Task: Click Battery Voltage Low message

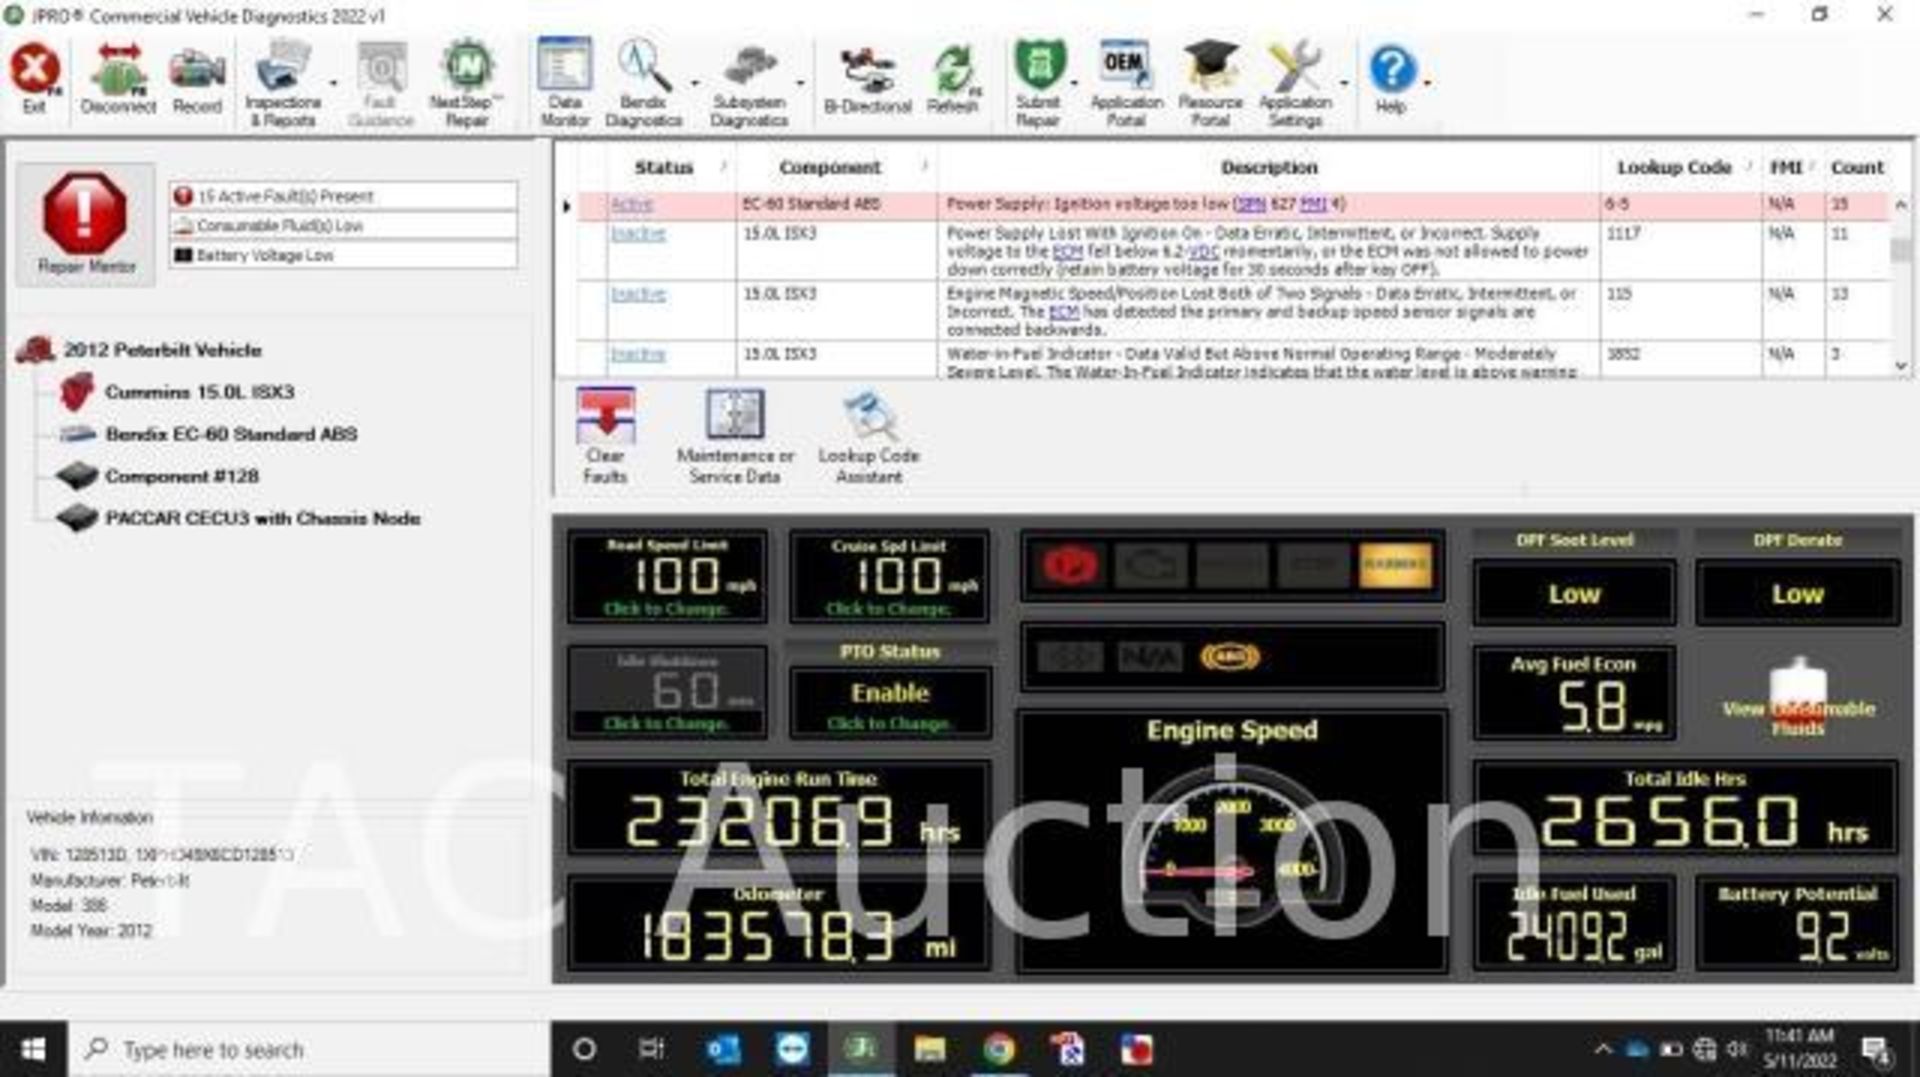Action: tap(344, 255)
